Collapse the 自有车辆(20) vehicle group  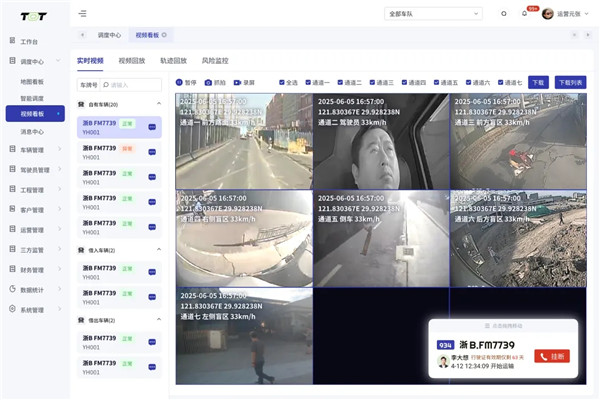[159, 104]
